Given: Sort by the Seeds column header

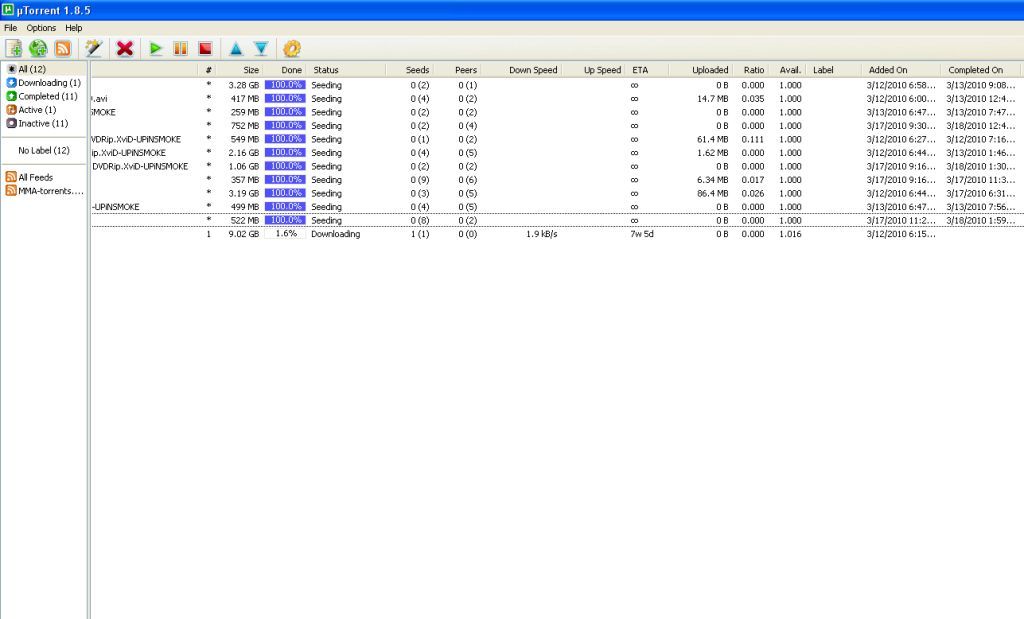Looking at the screenshot, I should 409,70.
